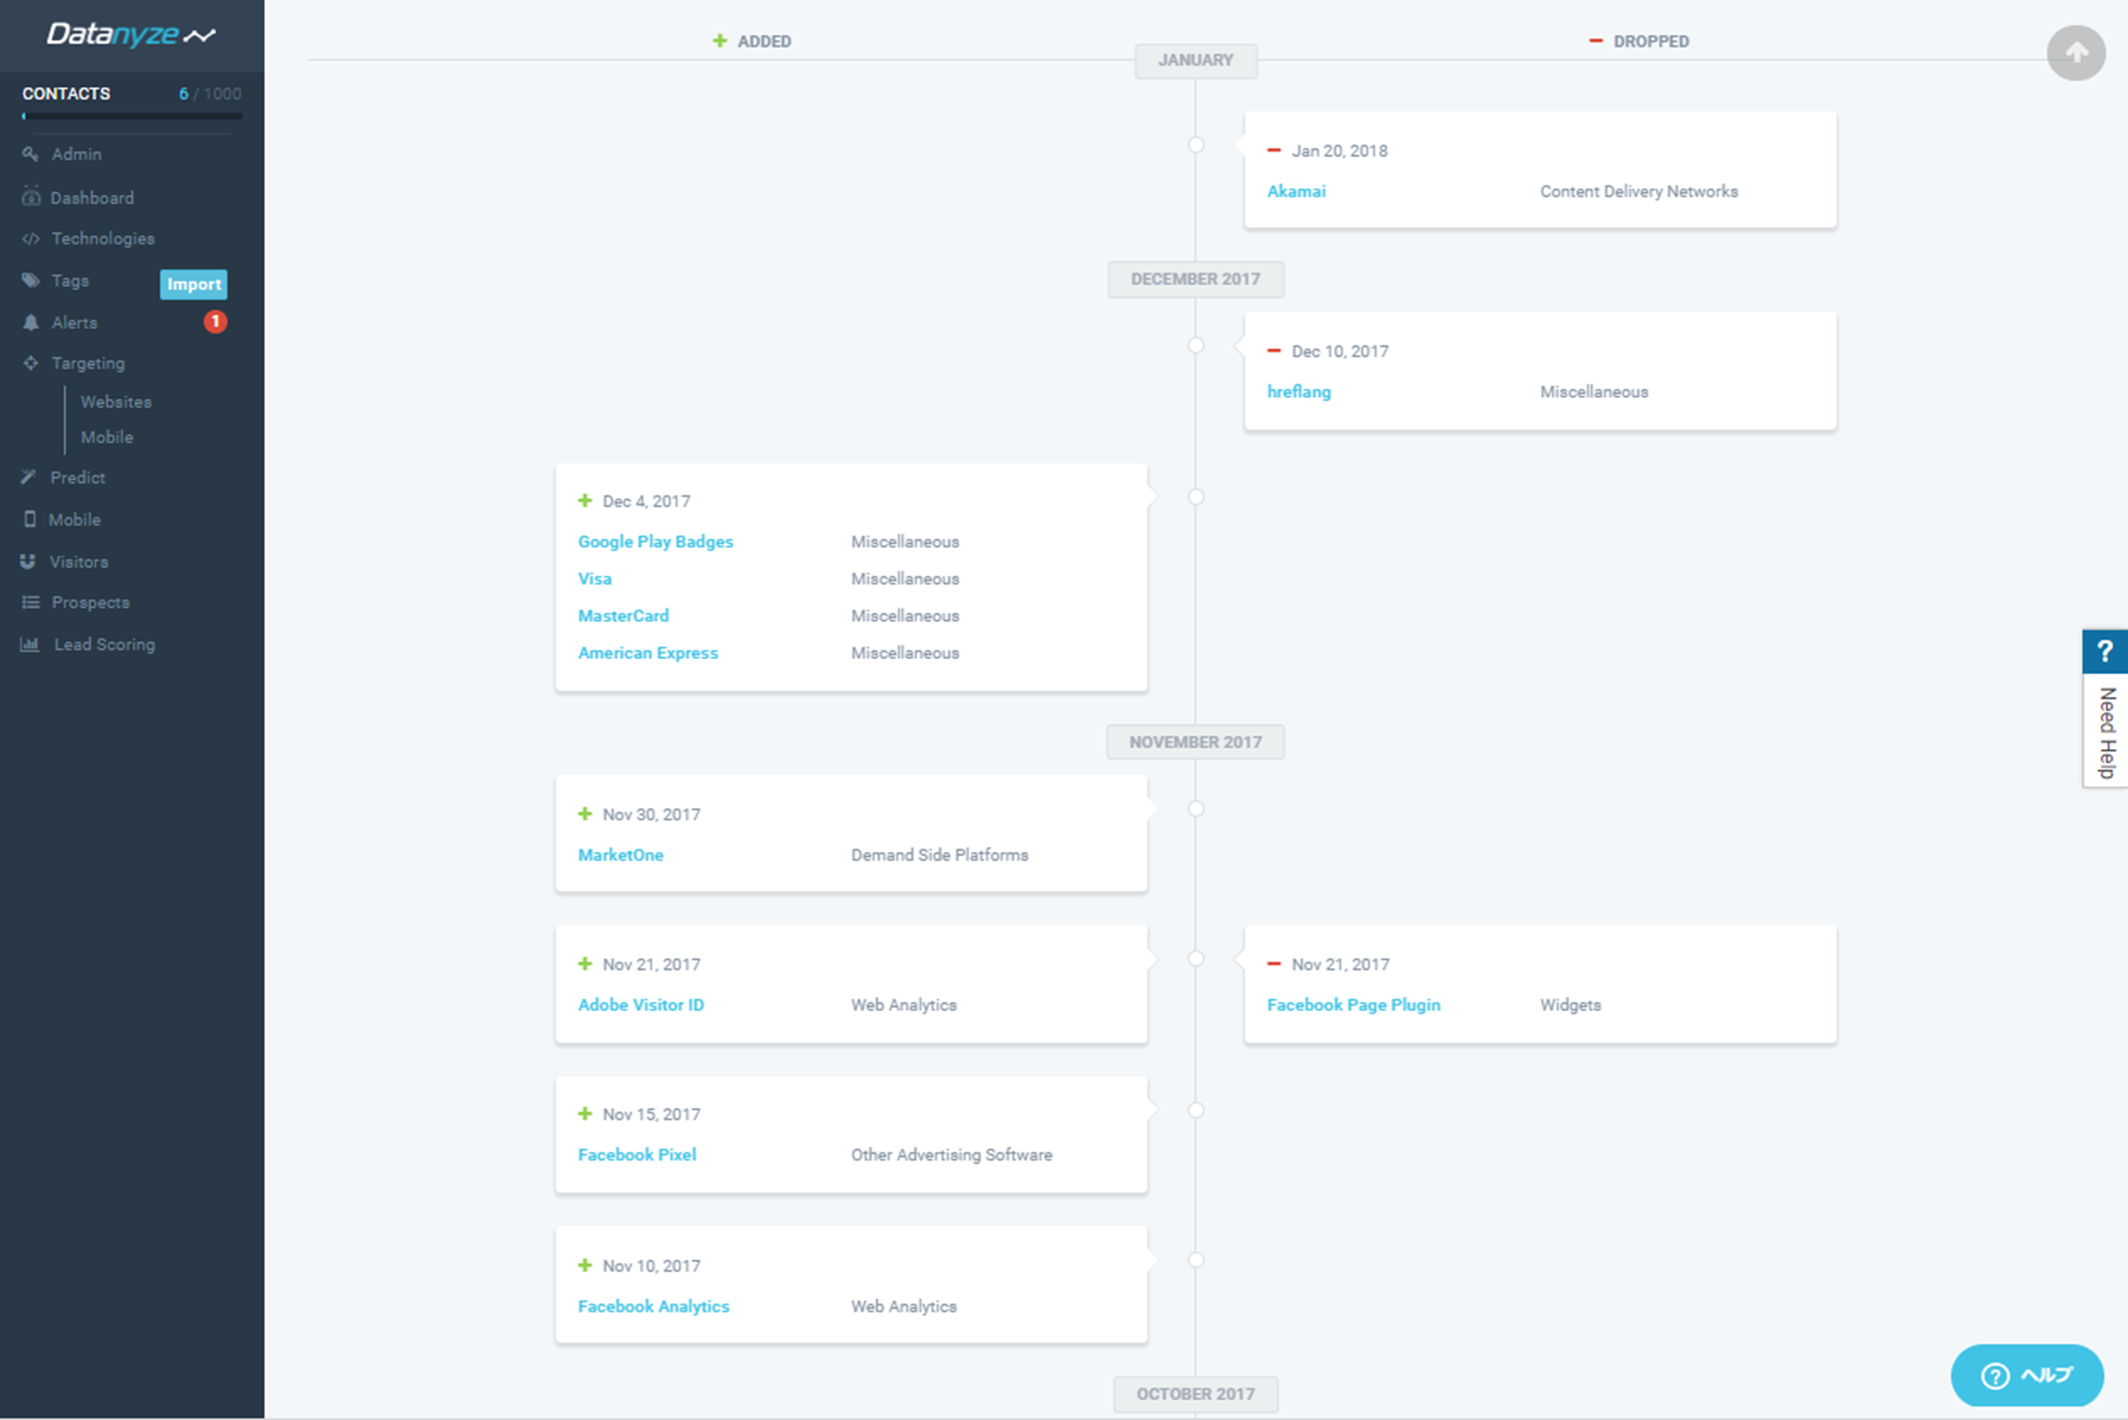The height and width of the screenshot is (1420, 2128).
Task: Click the Visitors magnet icon
Action: pos(28,561)
